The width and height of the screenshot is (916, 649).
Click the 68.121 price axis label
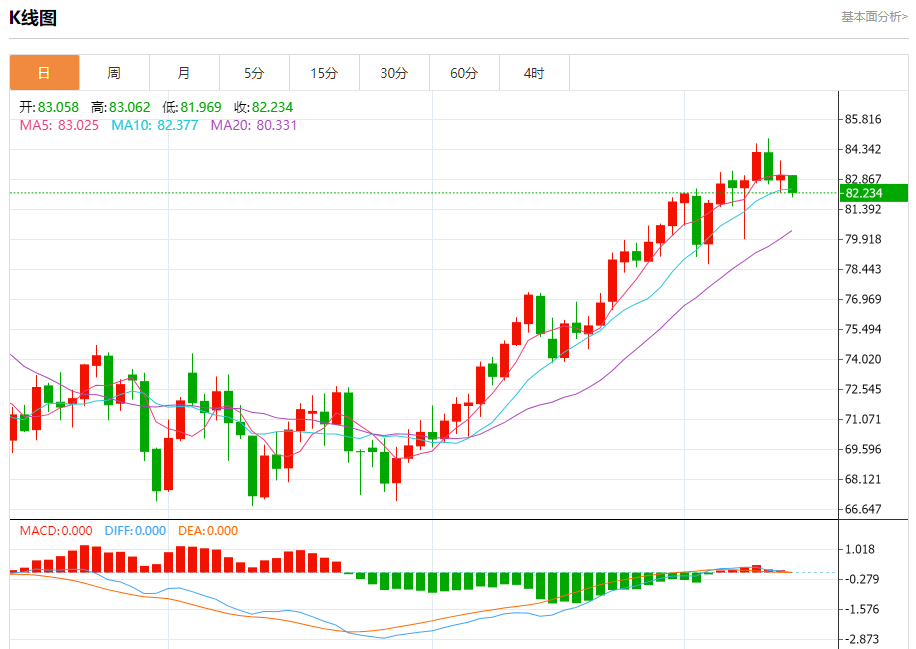pyautogui.click(x=863, y=480)
